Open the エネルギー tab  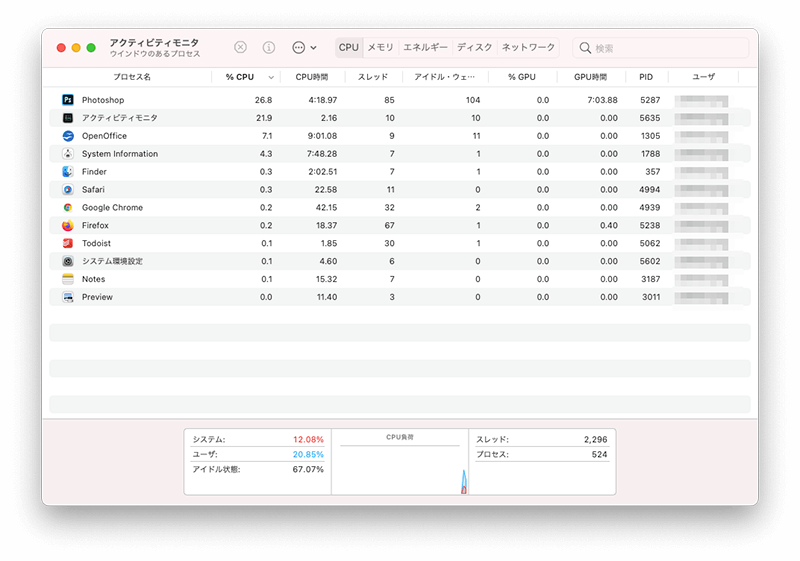[x=425, y=47]
